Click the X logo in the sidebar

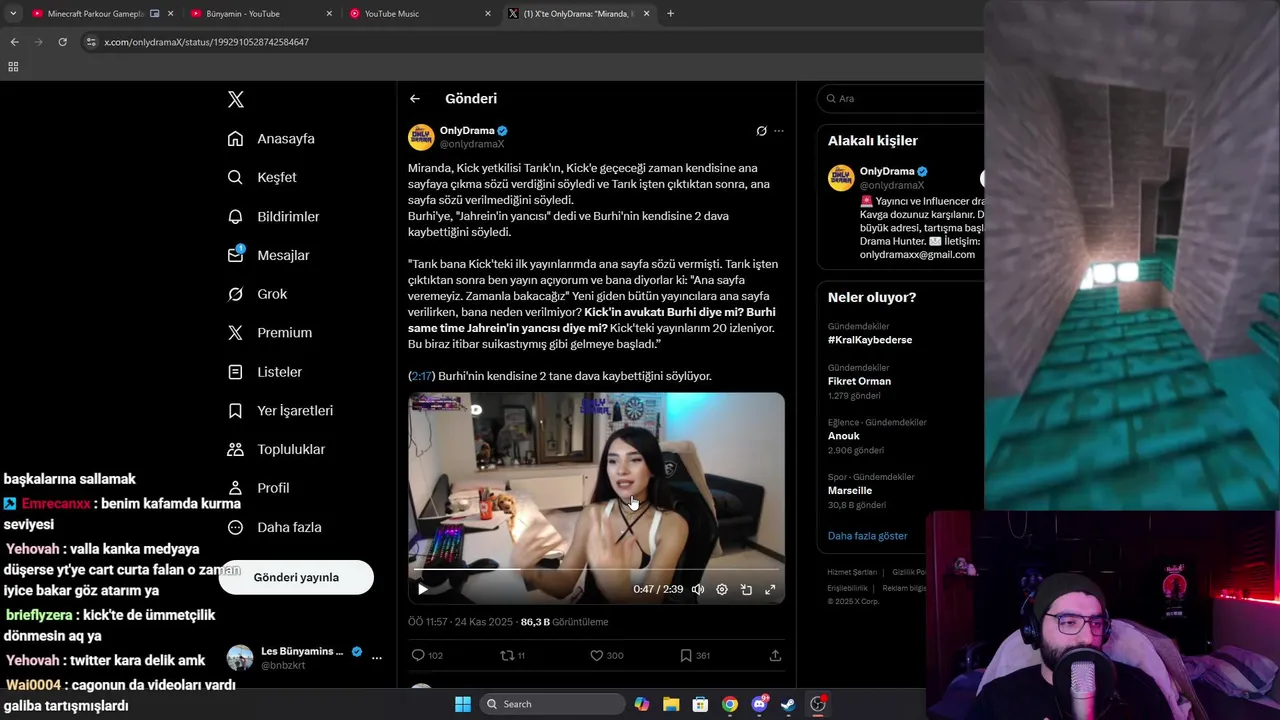click(236, 99)
